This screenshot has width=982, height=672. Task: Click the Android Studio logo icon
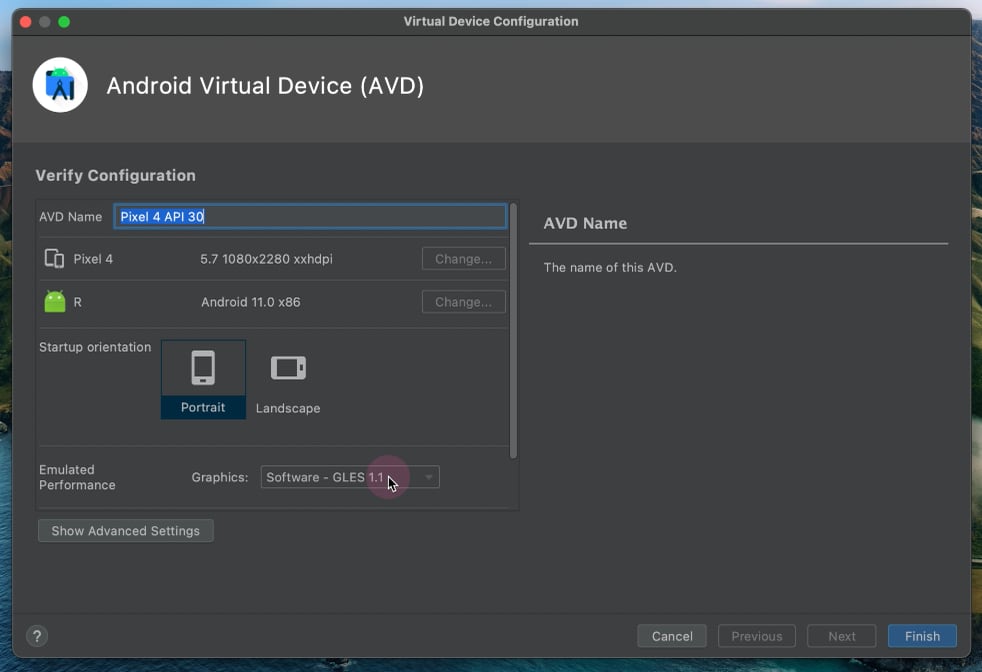[60, 85]
